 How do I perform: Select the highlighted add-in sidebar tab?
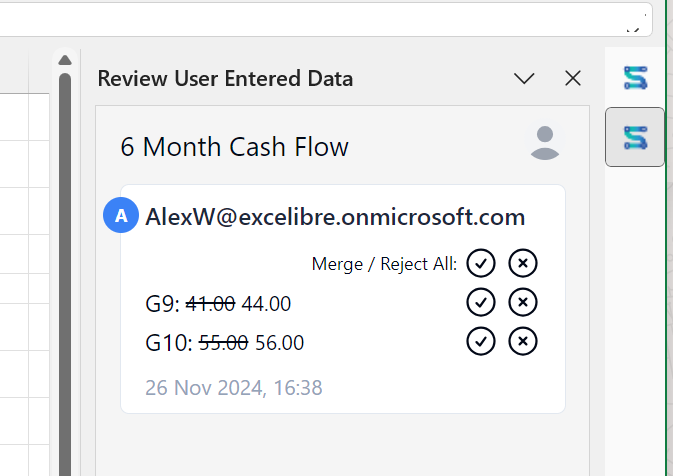click(x=634, y=136)
